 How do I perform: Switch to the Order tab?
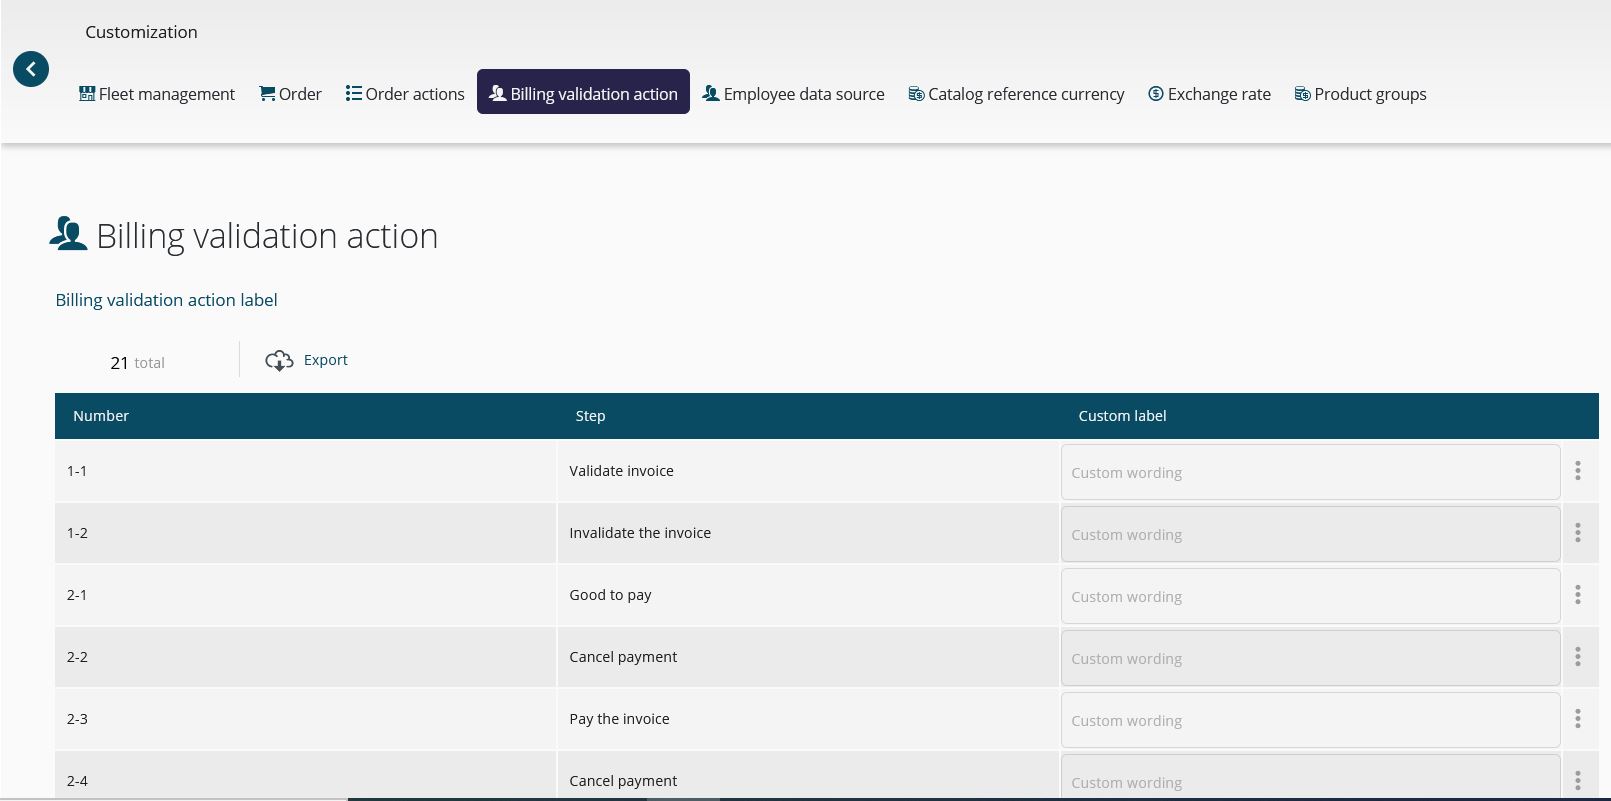tap(290, 94)
